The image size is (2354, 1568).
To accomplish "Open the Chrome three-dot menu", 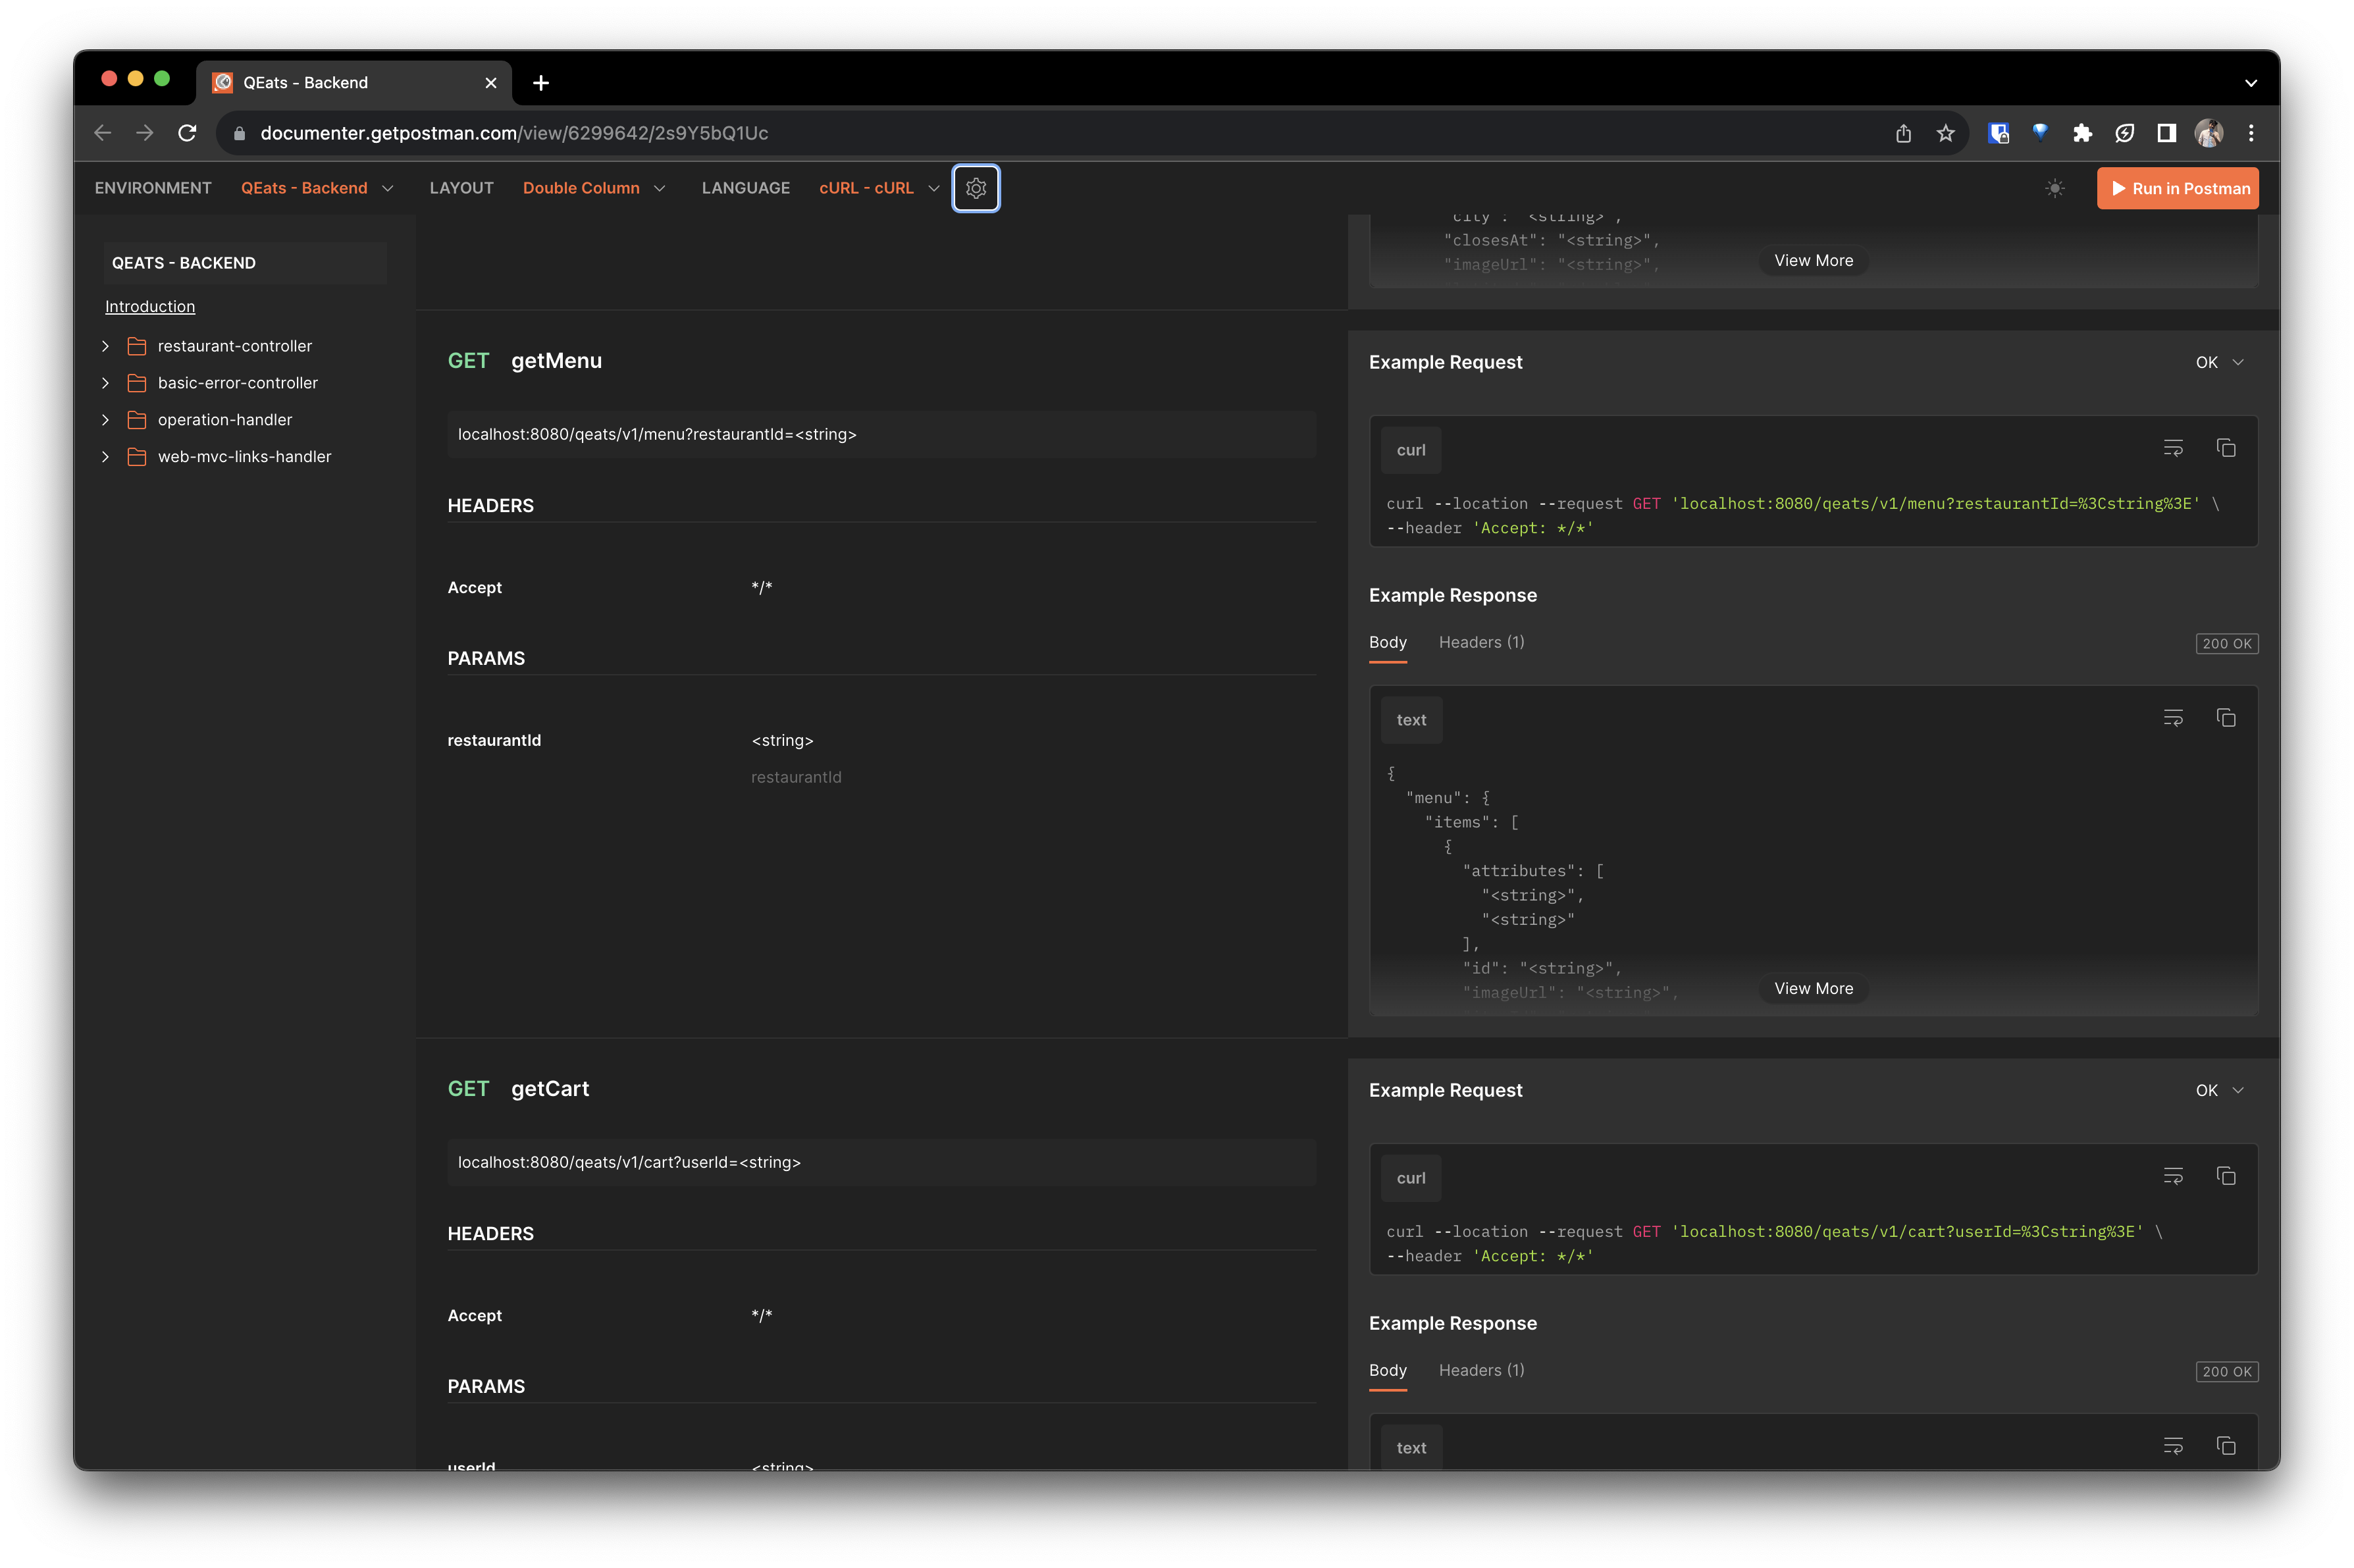I will (2251, 133).
